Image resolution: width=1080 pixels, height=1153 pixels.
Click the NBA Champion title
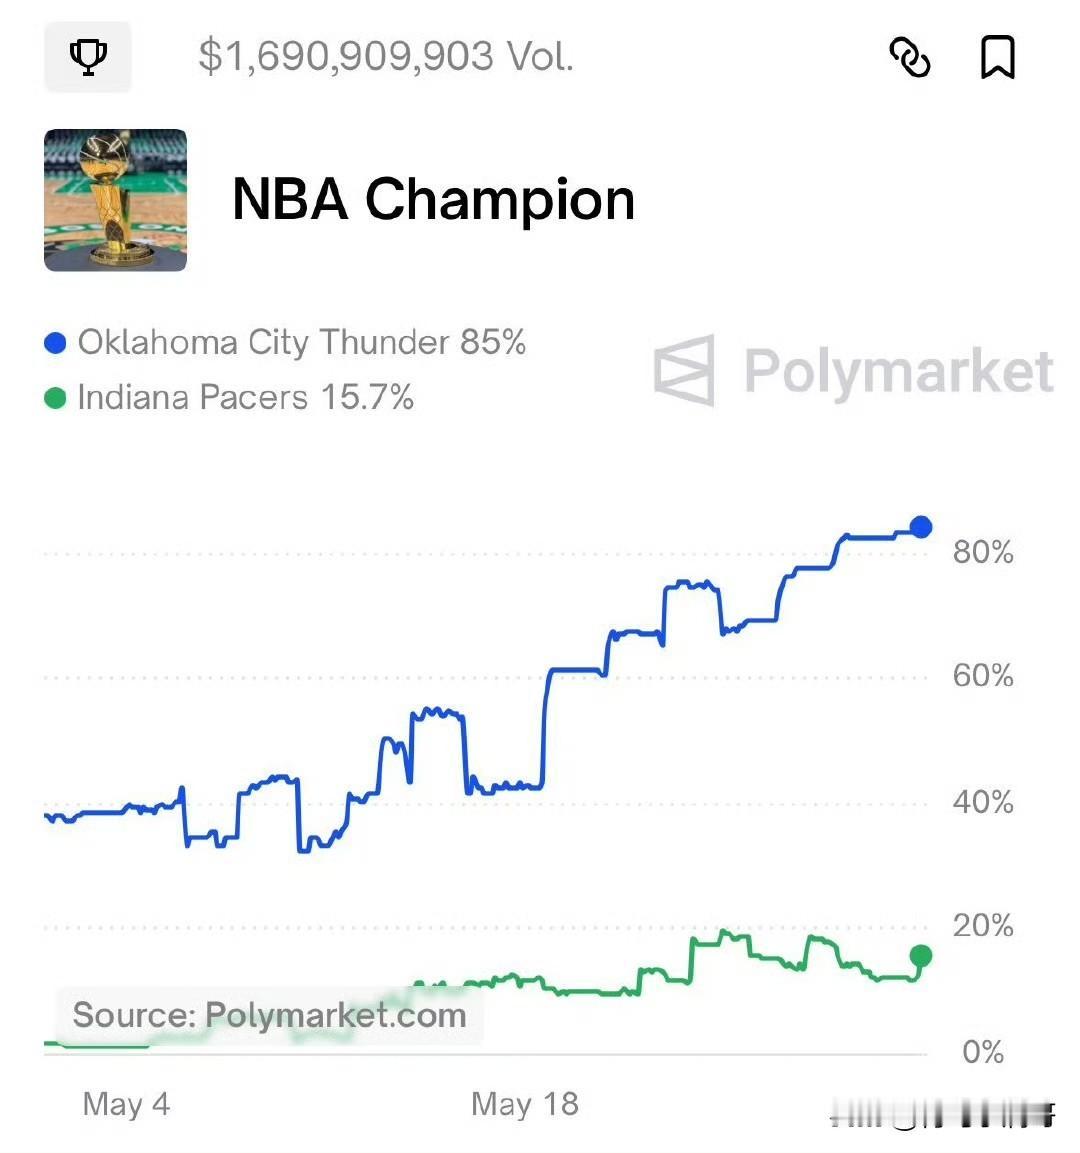tap(433, 199)
